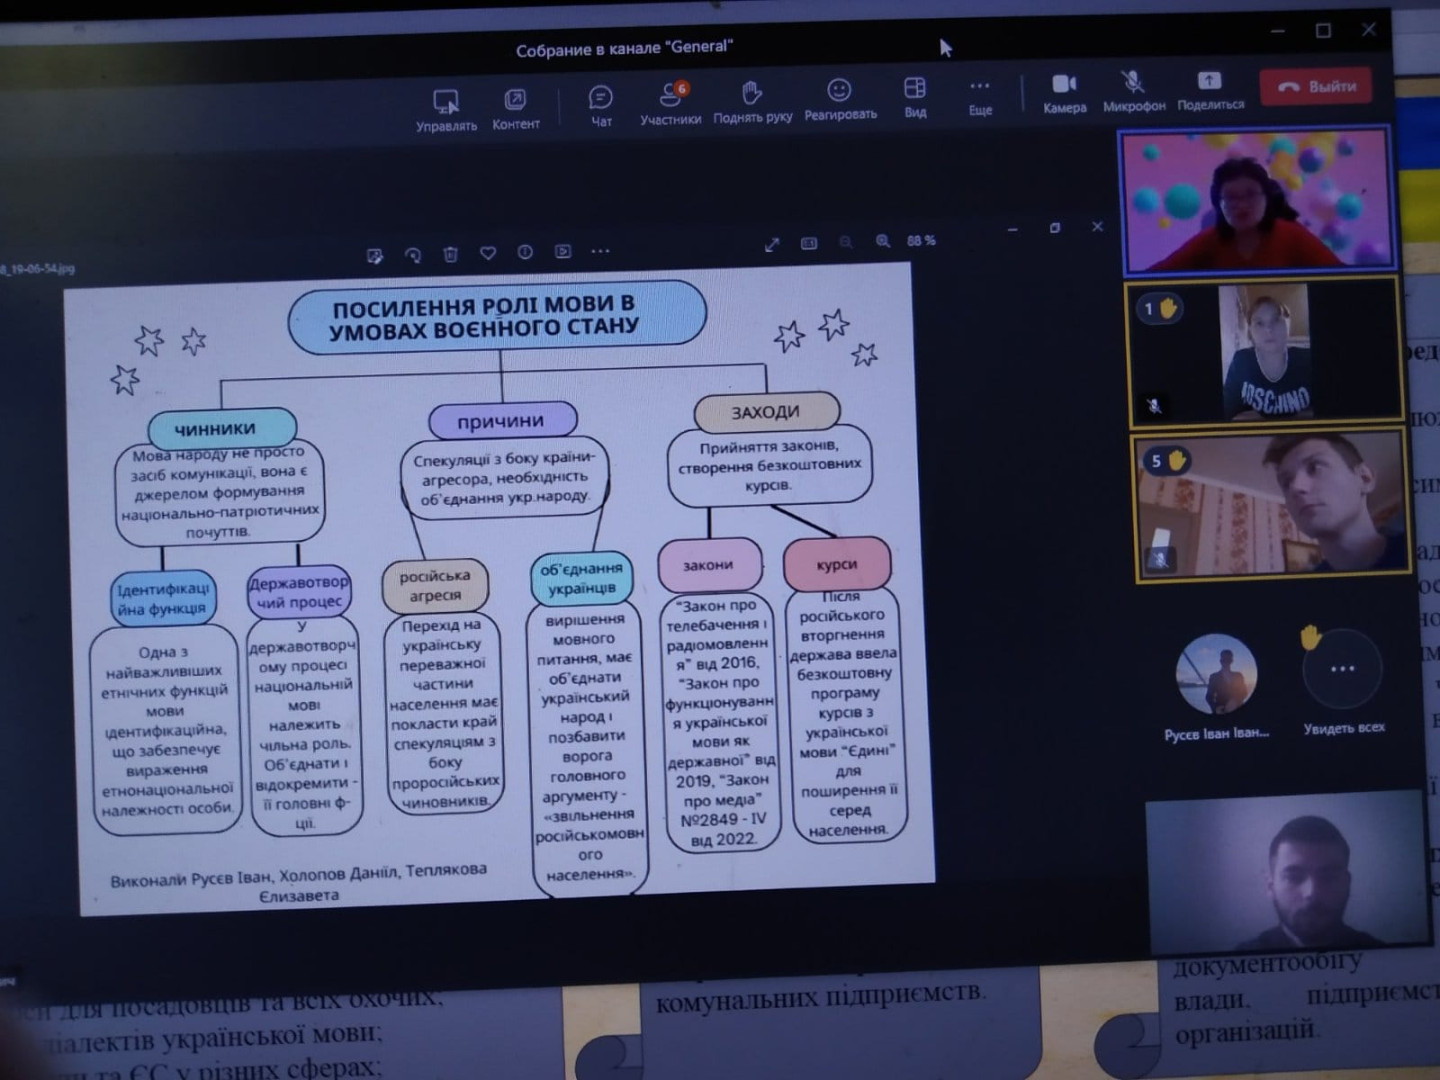This screenshot has width=1440, height=1080.
Task: Open the Контент pop-out button
Action: tap(515, 109)
